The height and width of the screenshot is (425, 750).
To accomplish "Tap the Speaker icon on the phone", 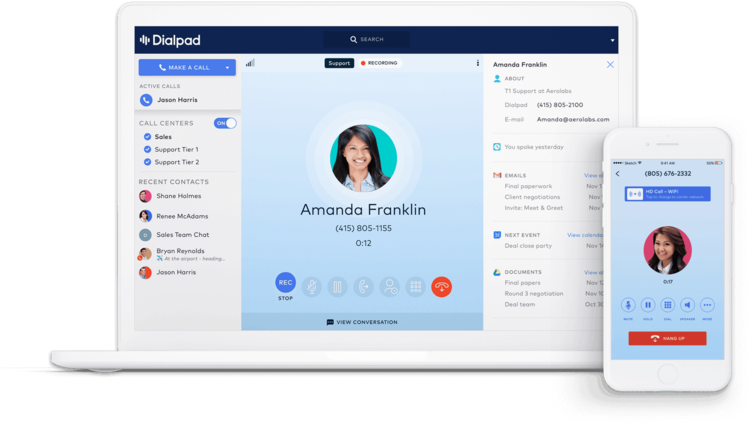I will click(688, 304).
